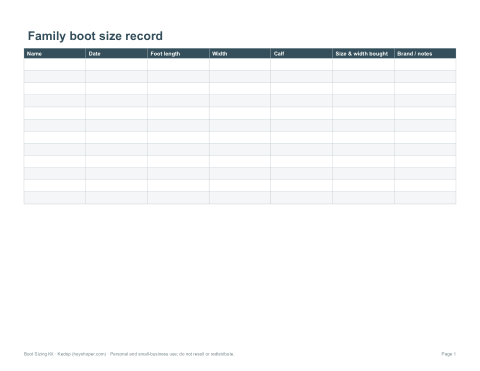Image resolution: width=480 pixels, height=371 pixels.
Task: Click the "Personal and small-business use" footer notice
Action: coord(144,354)
